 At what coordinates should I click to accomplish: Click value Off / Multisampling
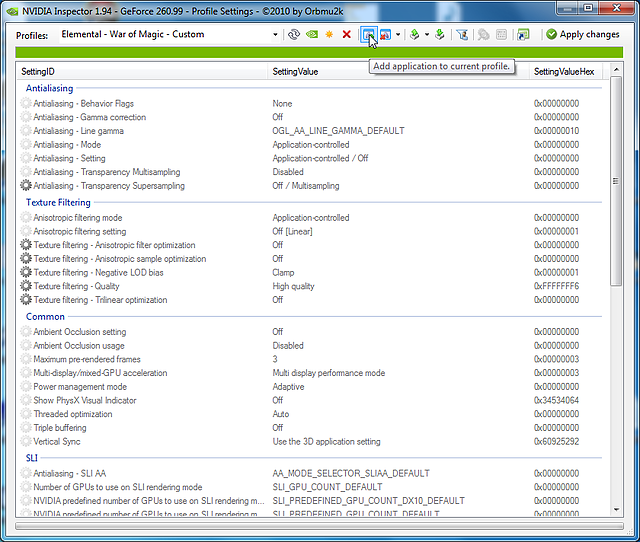click(306, 186)
